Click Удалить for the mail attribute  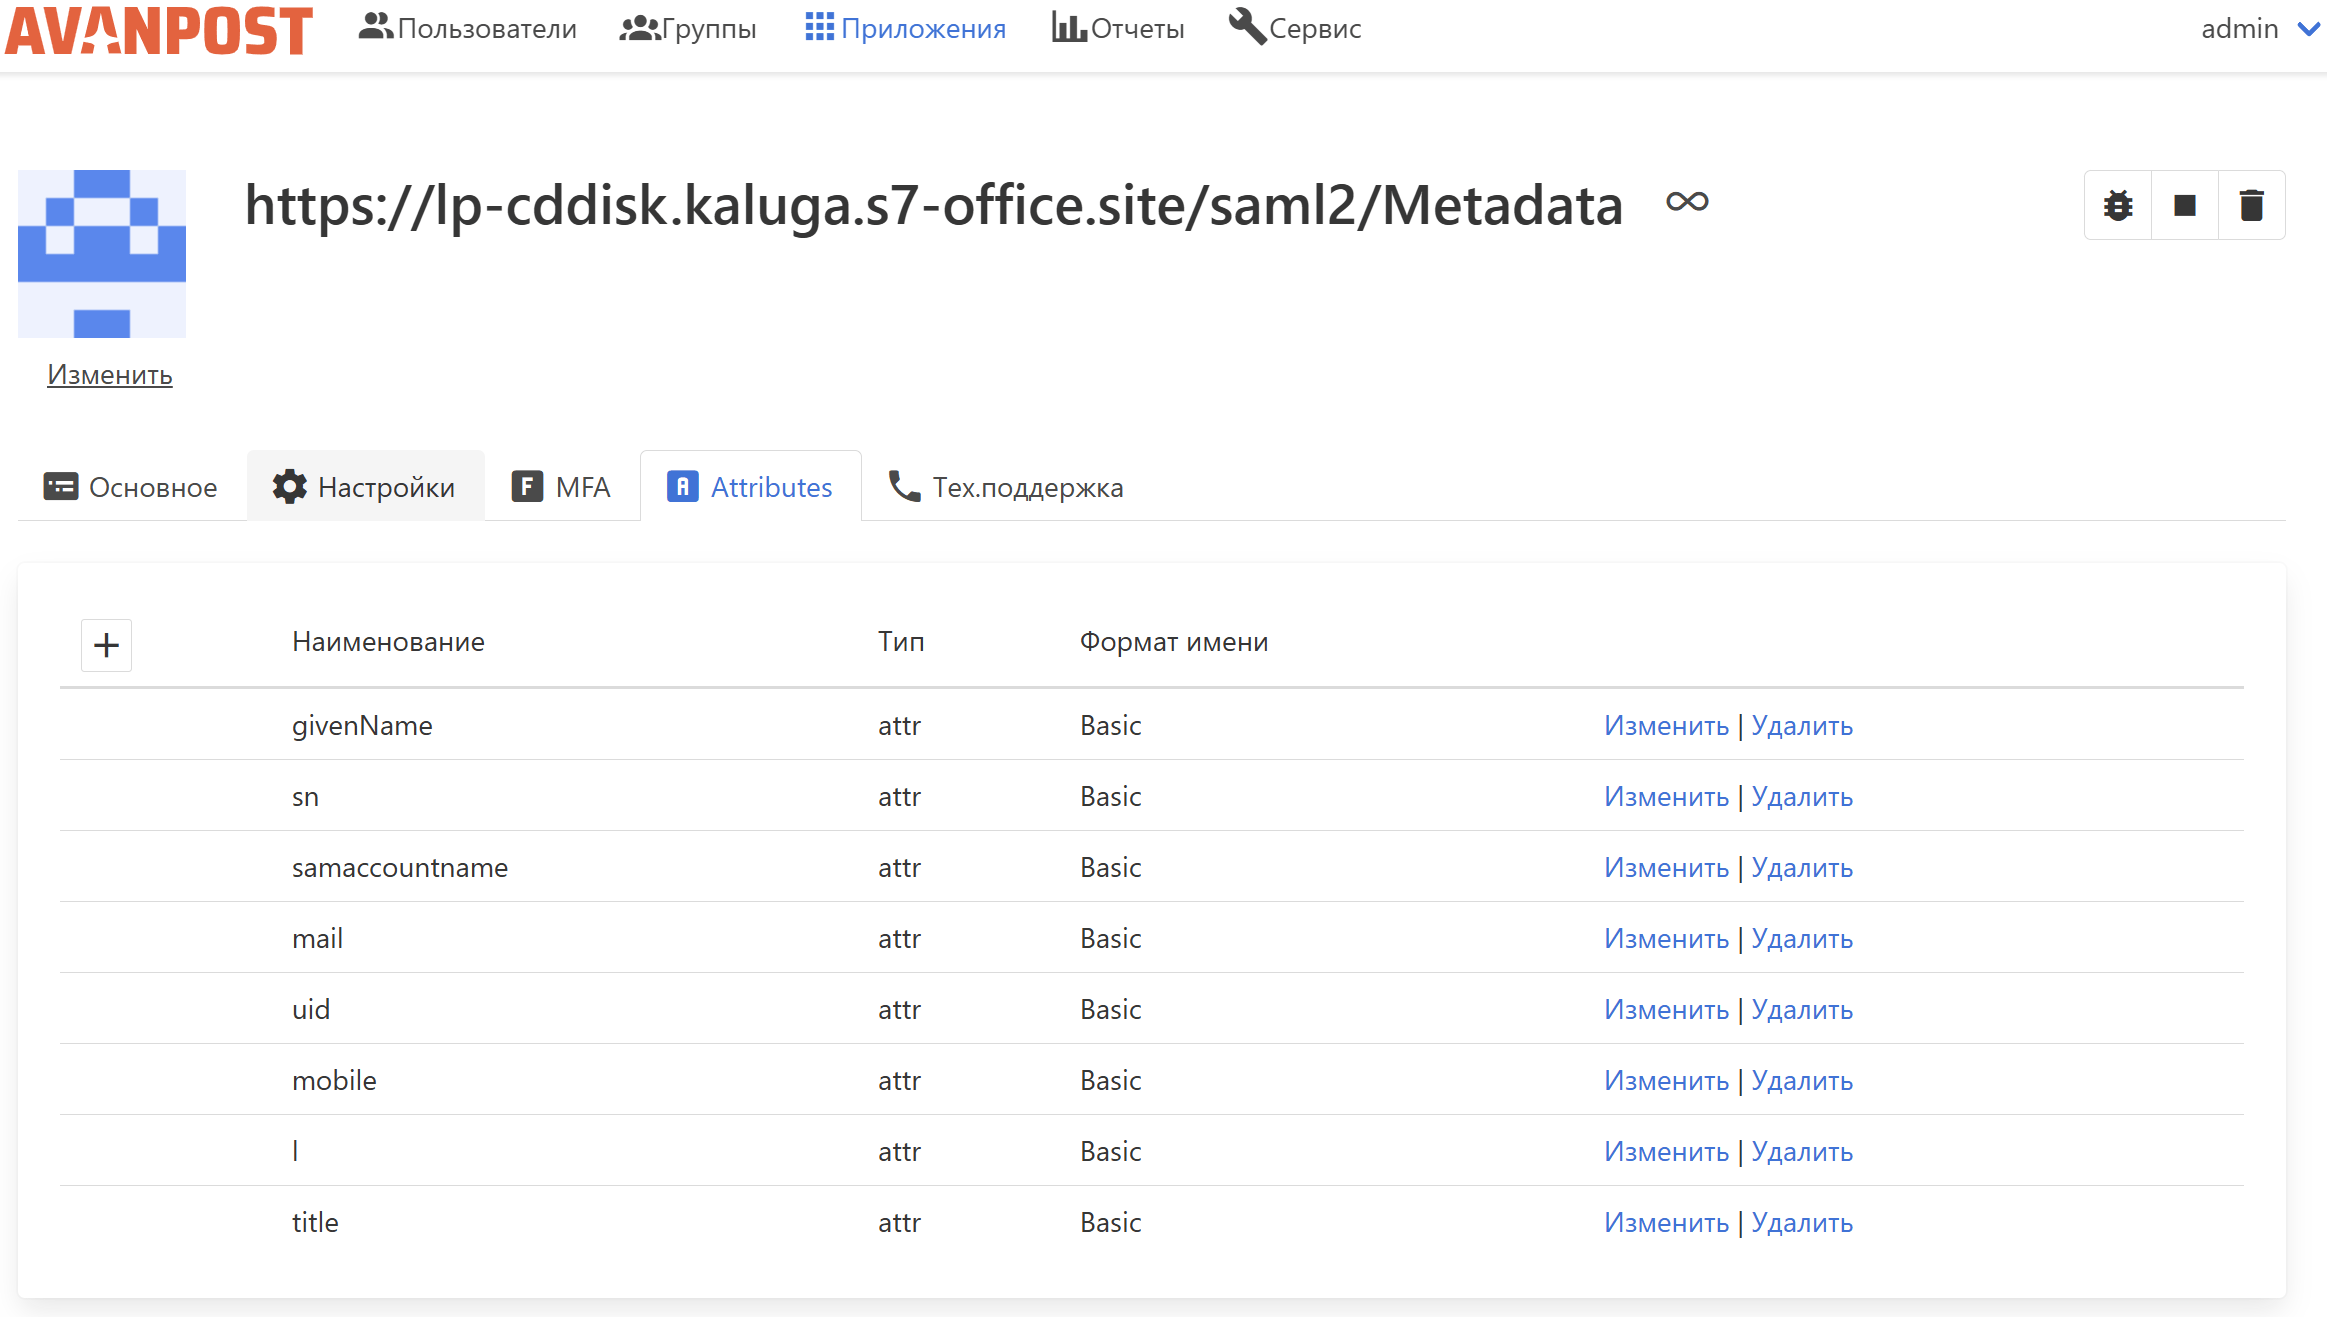[1802, 939]
